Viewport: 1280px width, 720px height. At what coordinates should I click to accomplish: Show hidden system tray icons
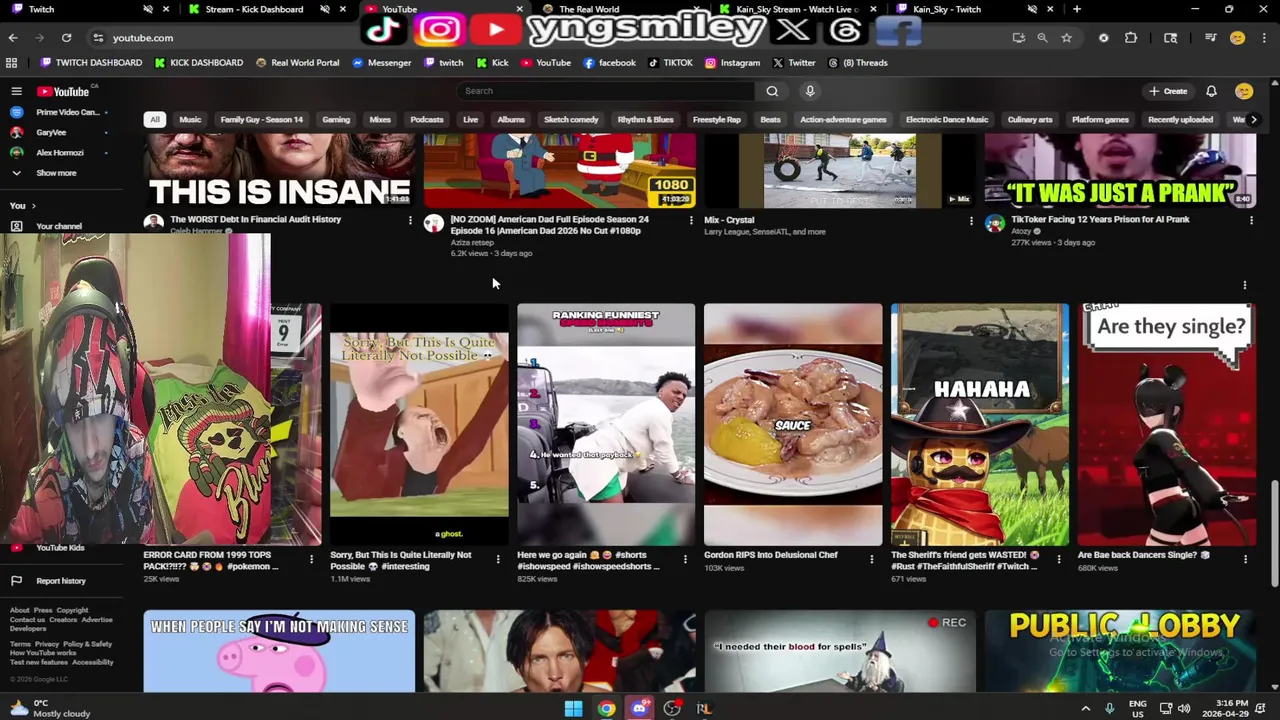point(1085,708)
